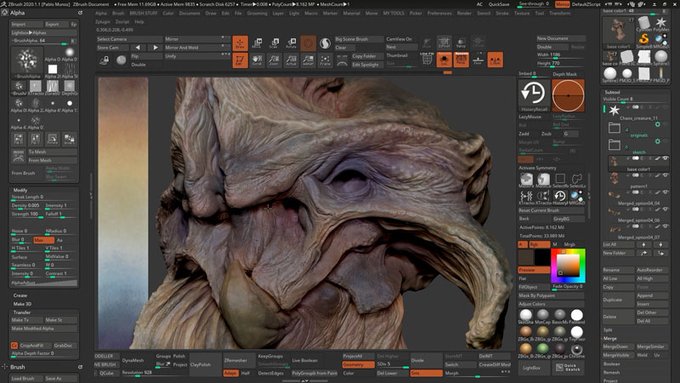680x383 pixels.
Task: Toggle the Mrgb channel button
Action: coord(569,245)
